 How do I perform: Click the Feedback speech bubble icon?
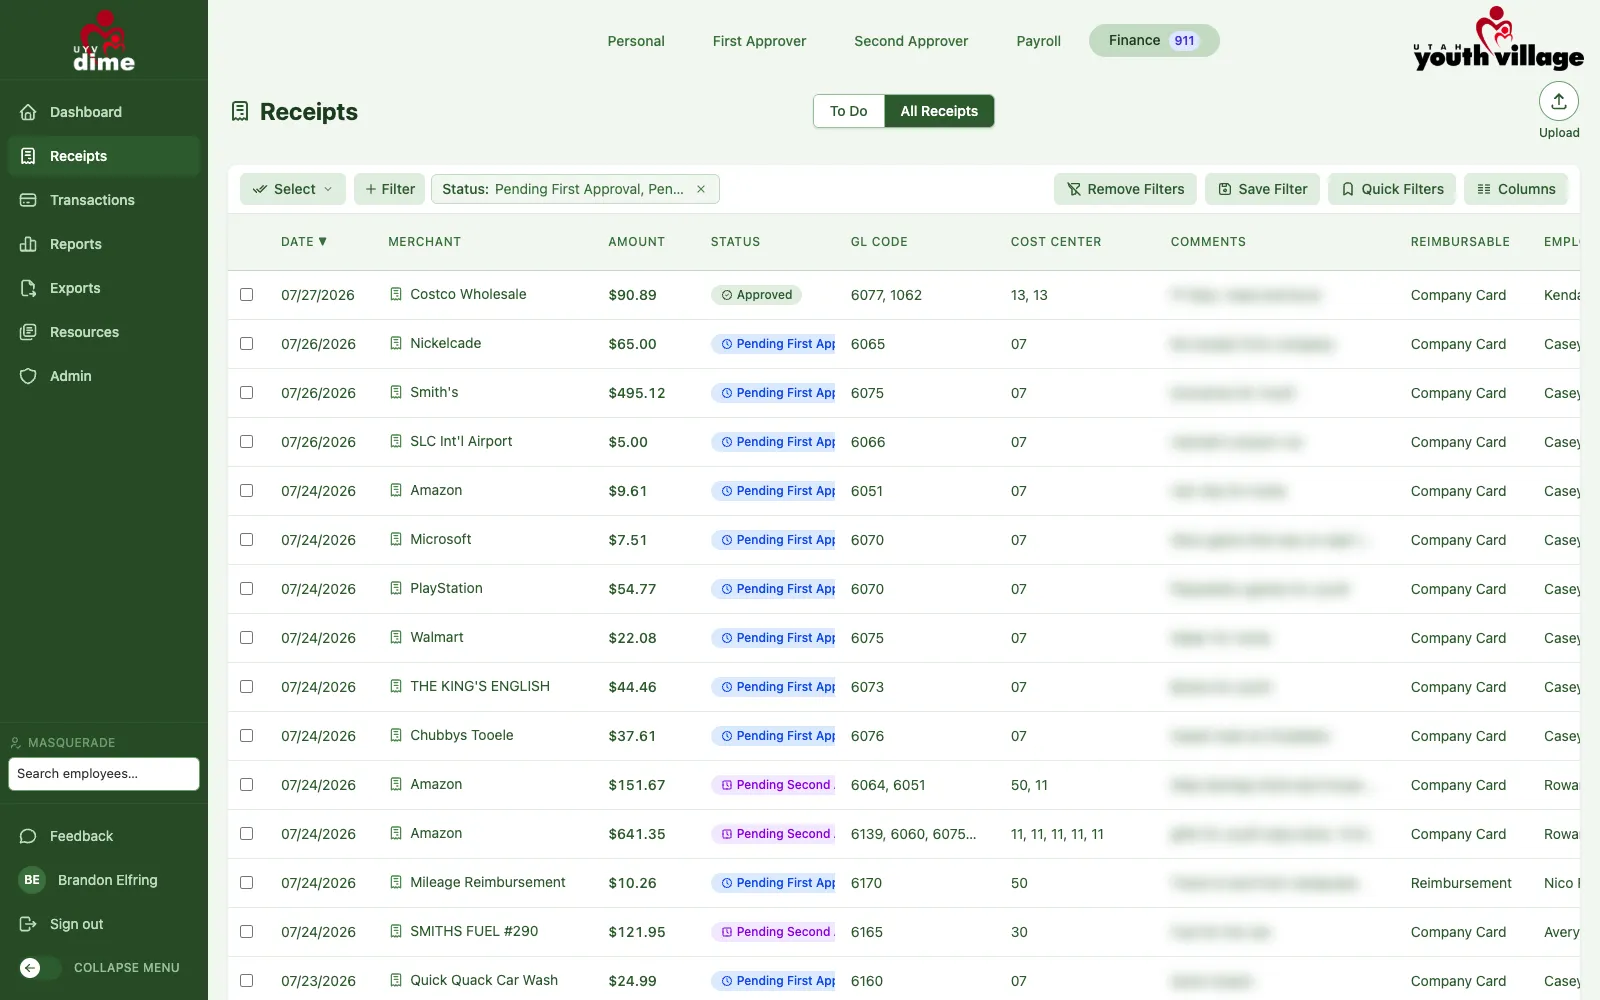[28, 836]
